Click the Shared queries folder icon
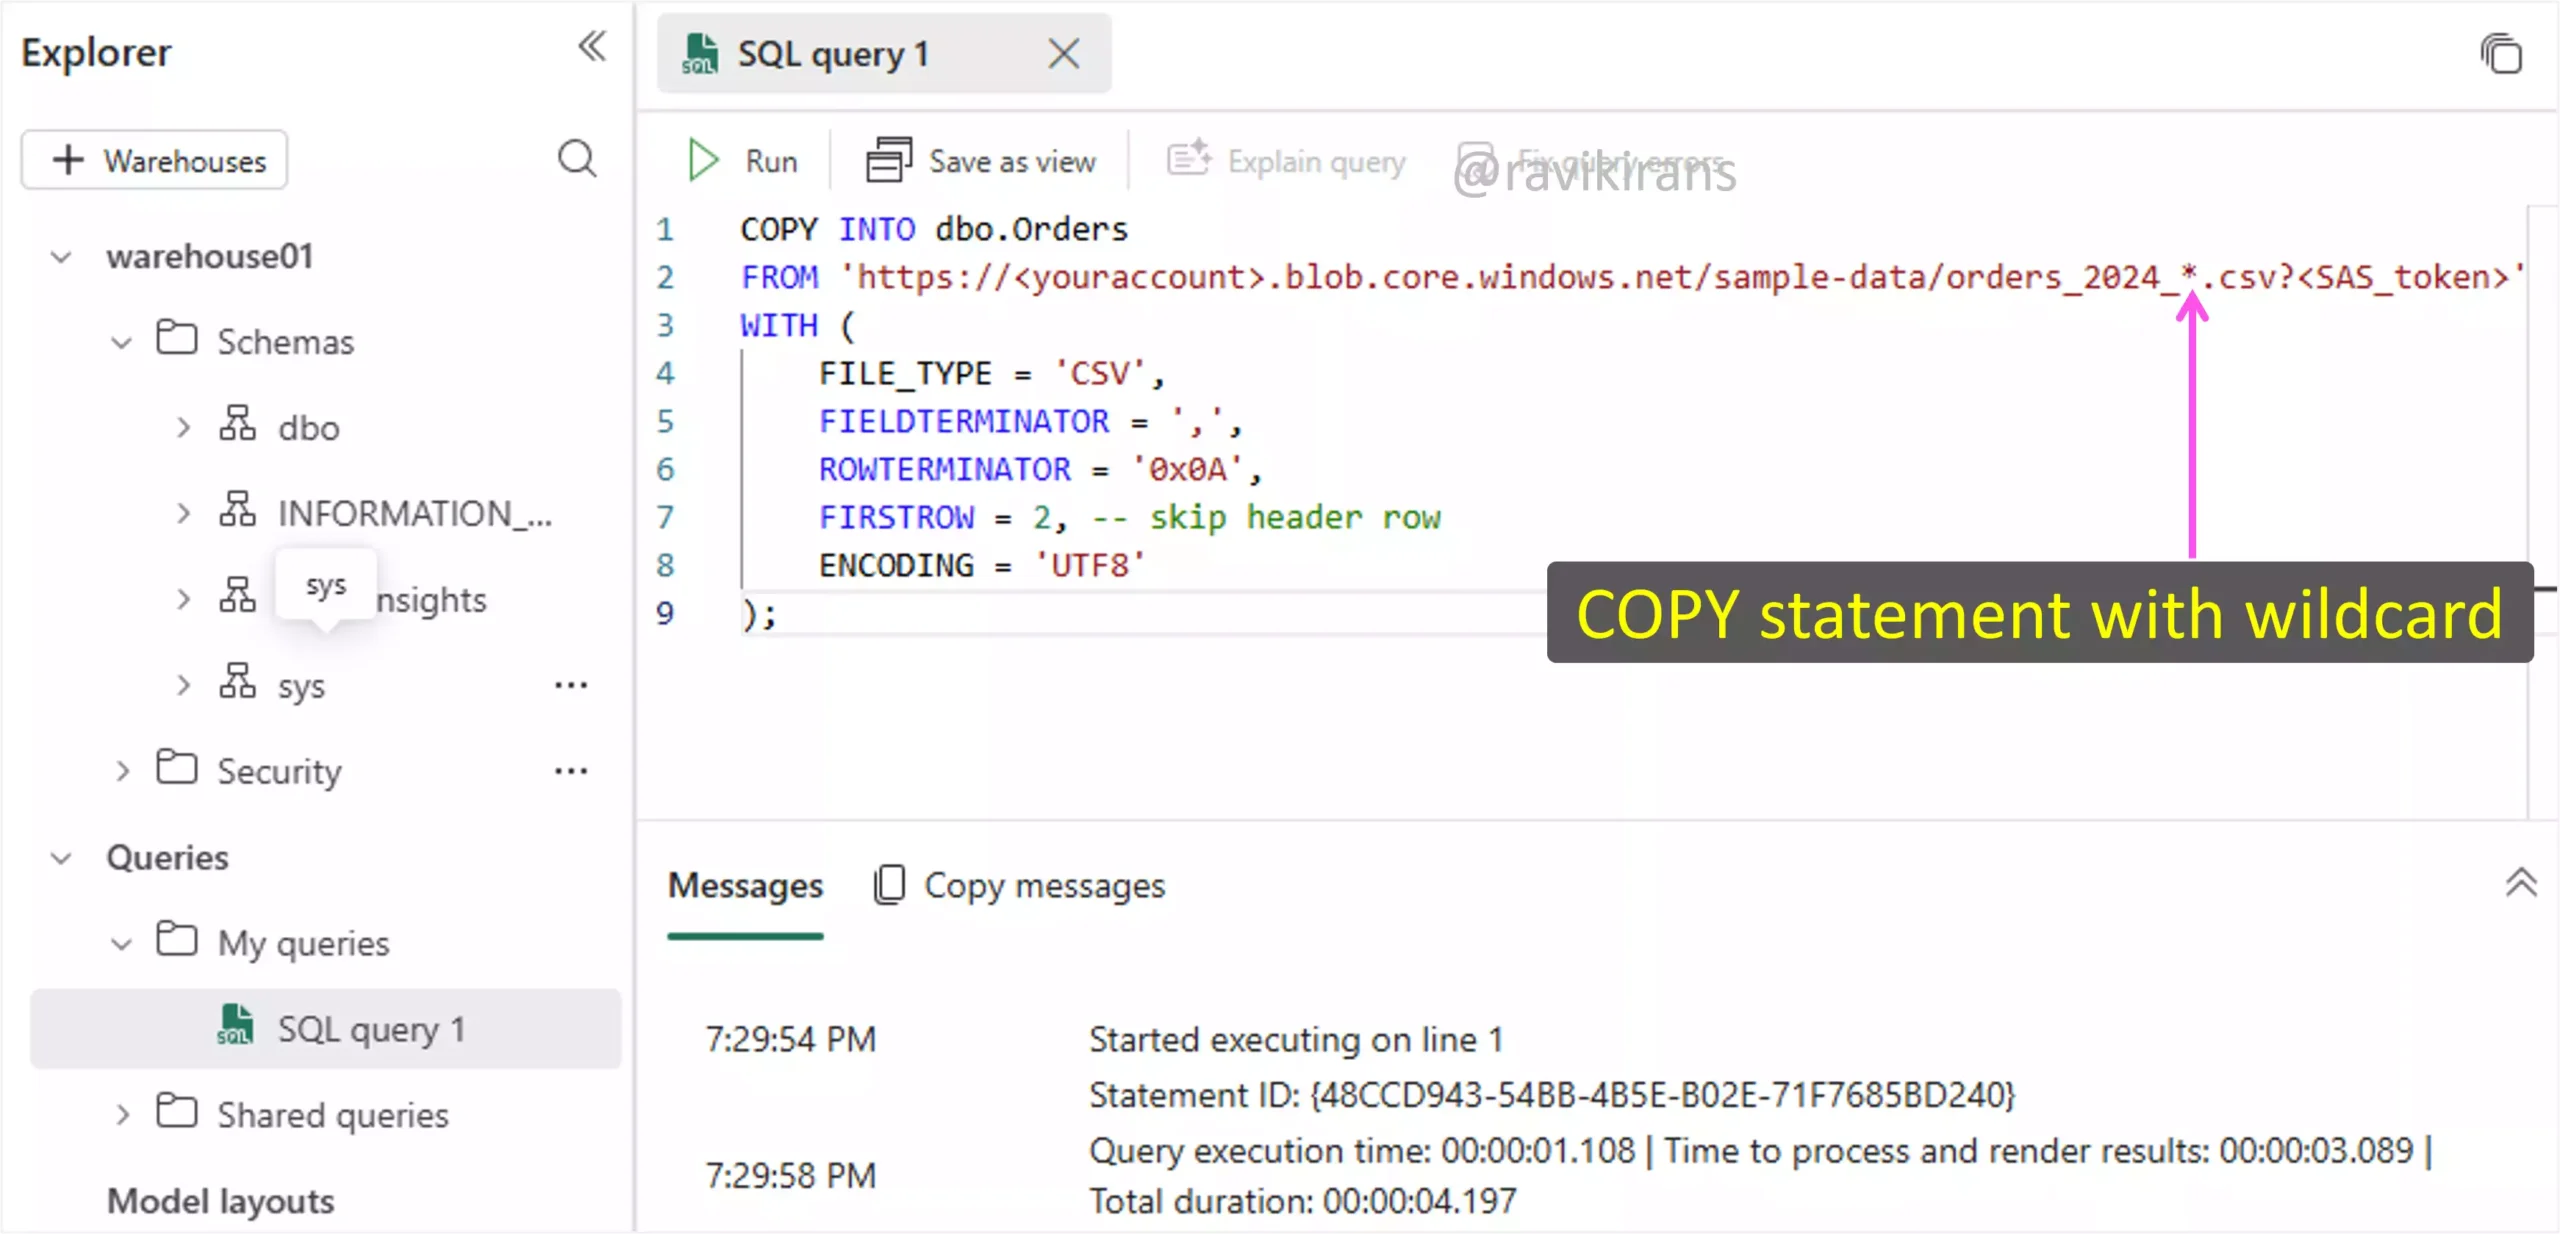 click(177, 1111)
